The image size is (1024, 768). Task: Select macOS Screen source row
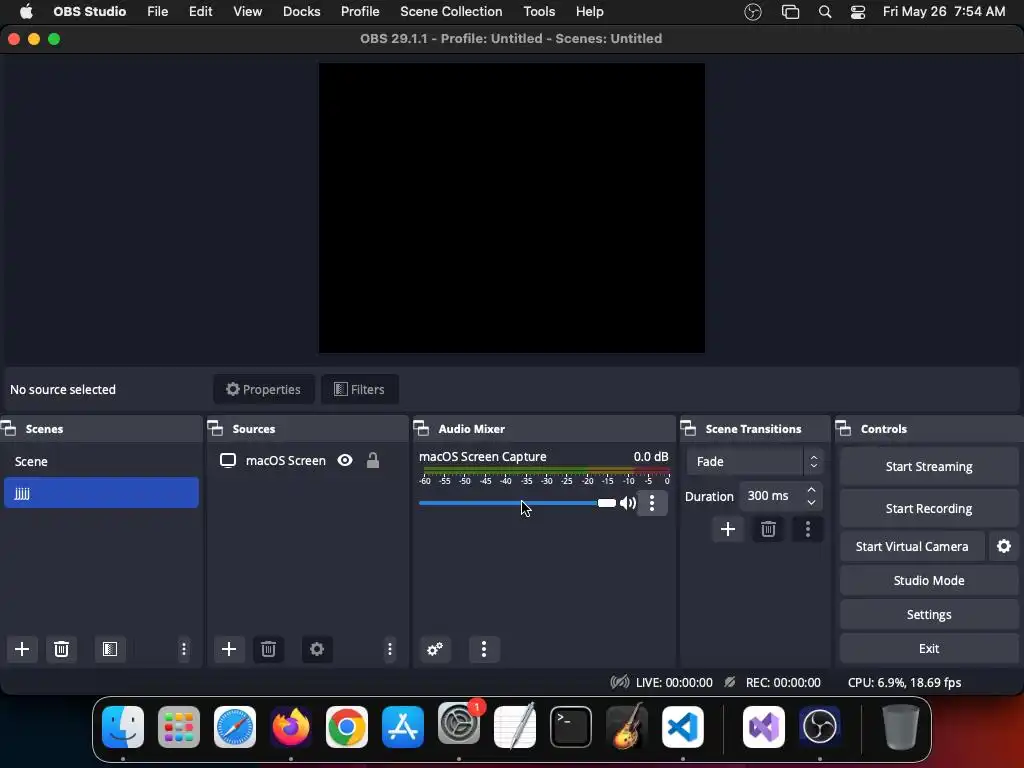point(307,460)
